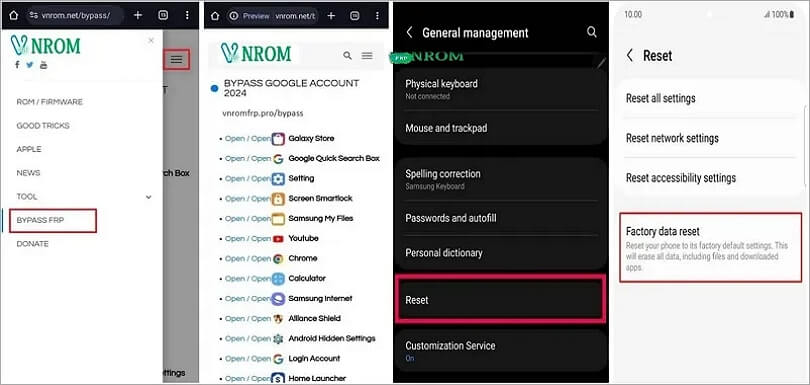Image resolution: width=810 pixels, height=385 pixels.
Task: Open Reset in General management
Action: coord(500,300)
